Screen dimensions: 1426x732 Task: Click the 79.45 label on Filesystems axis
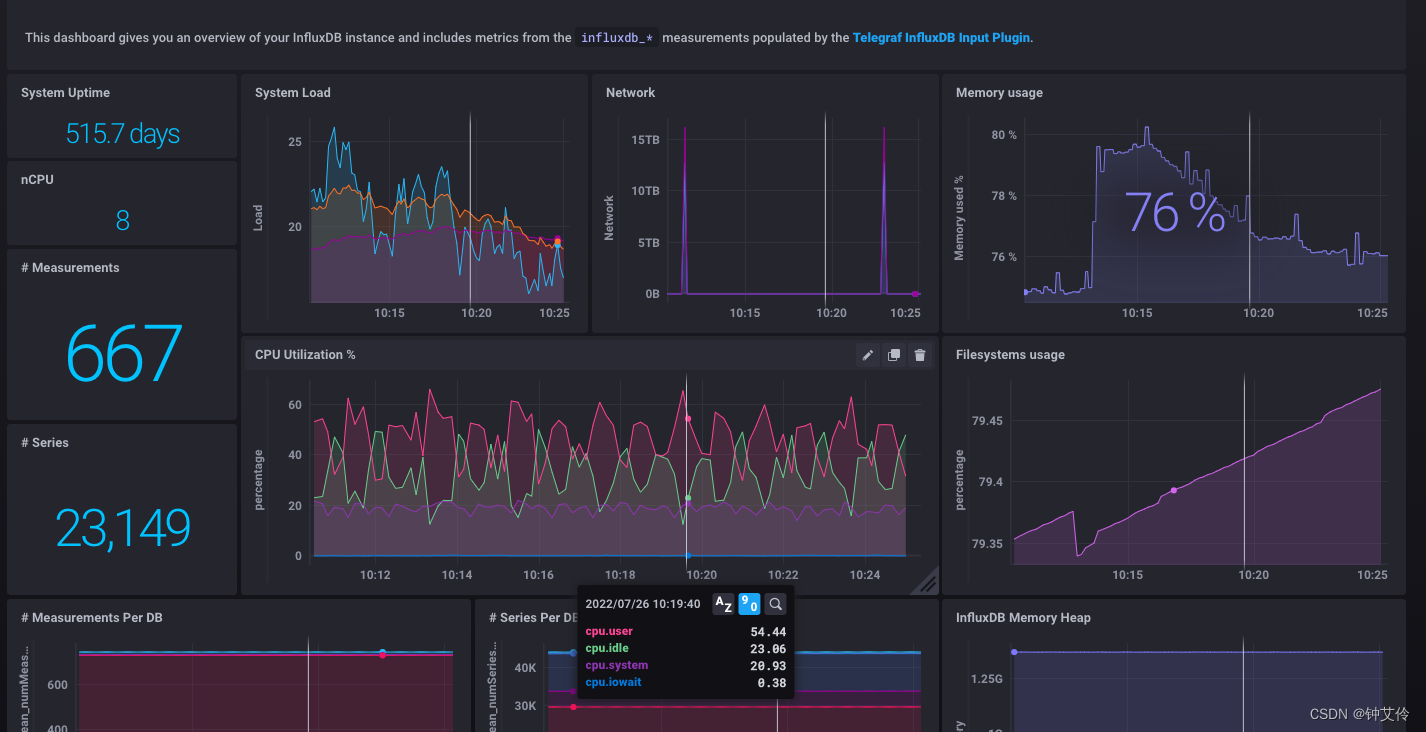987,421
